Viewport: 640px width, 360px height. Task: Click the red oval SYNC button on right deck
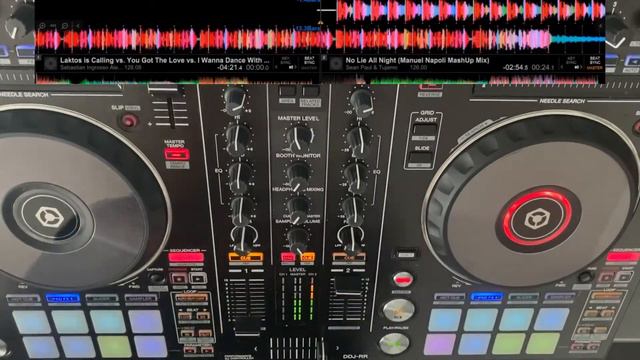click(x=403, y=280)
